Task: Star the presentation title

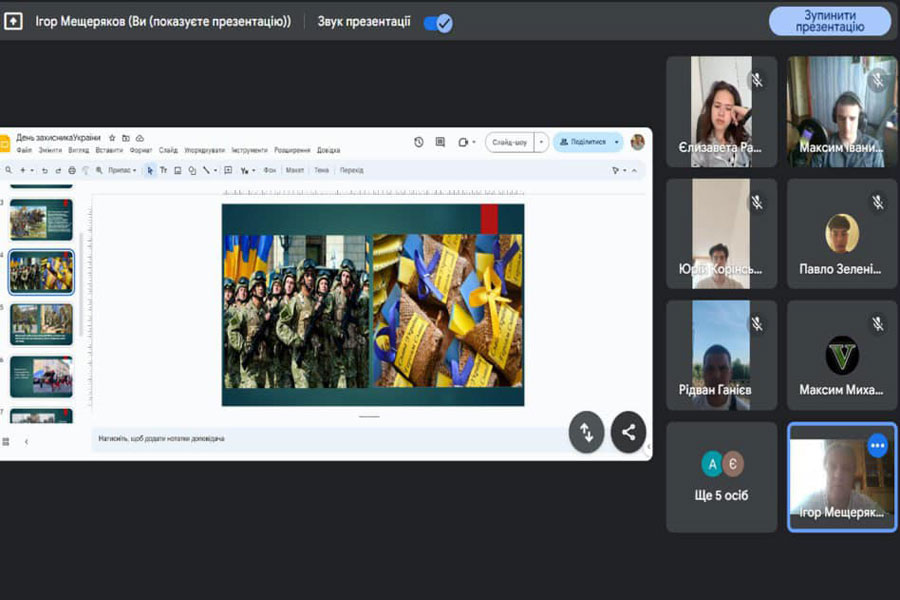Action: pos(112,137)
